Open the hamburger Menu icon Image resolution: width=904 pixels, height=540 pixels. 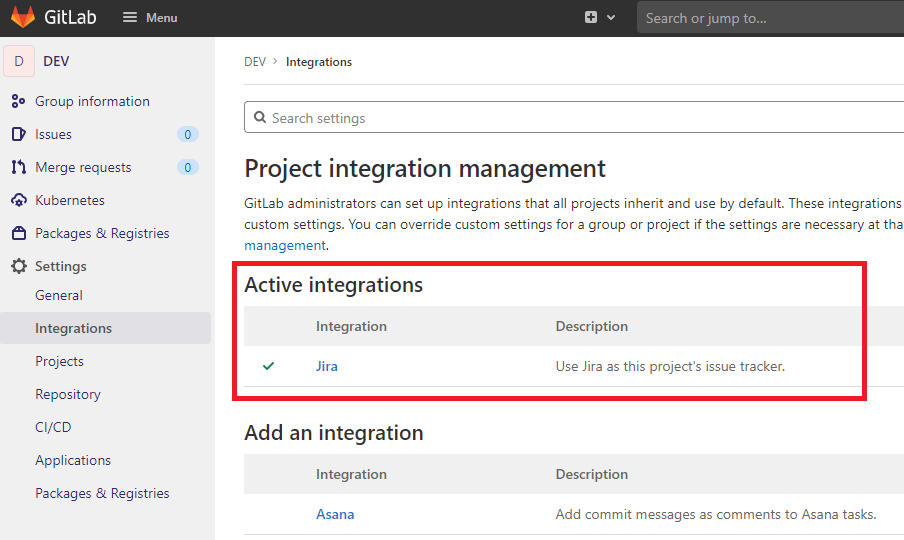tap(131, 18)
